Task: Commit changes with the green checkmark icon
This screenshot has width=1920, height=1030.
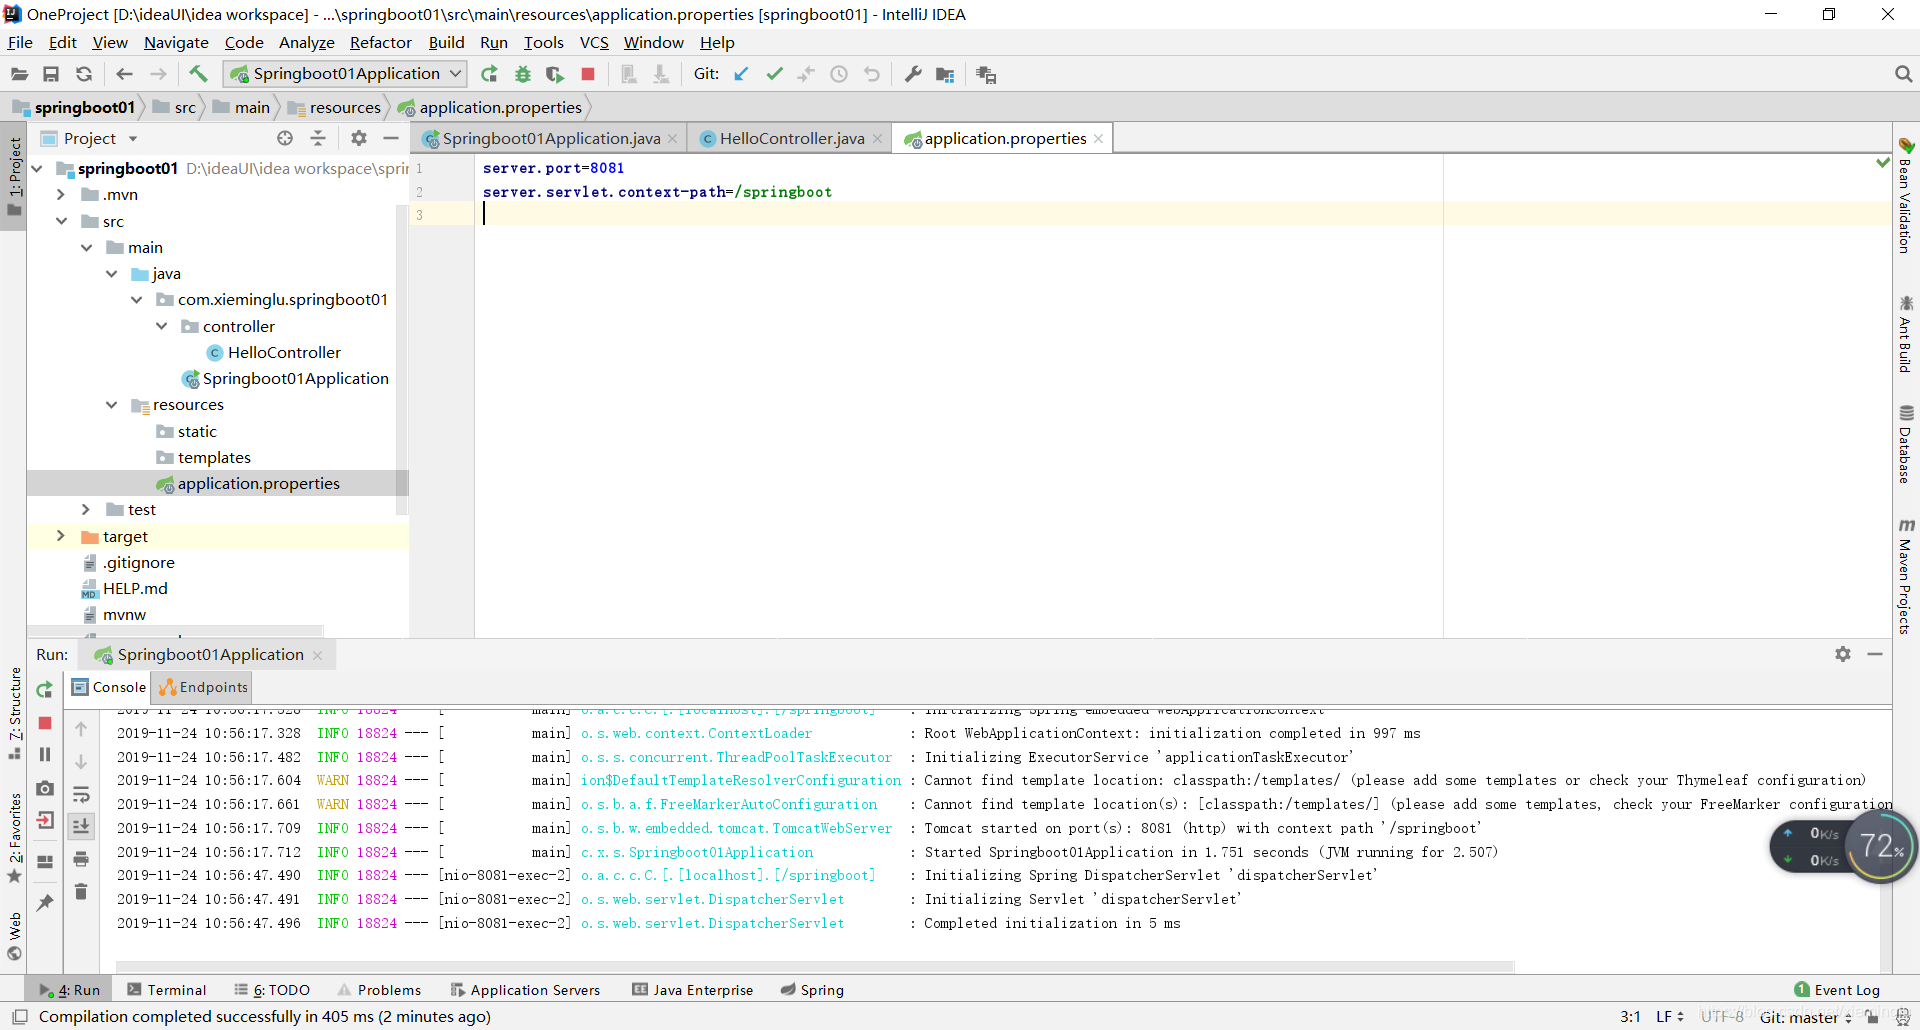Action: (774, 74)
